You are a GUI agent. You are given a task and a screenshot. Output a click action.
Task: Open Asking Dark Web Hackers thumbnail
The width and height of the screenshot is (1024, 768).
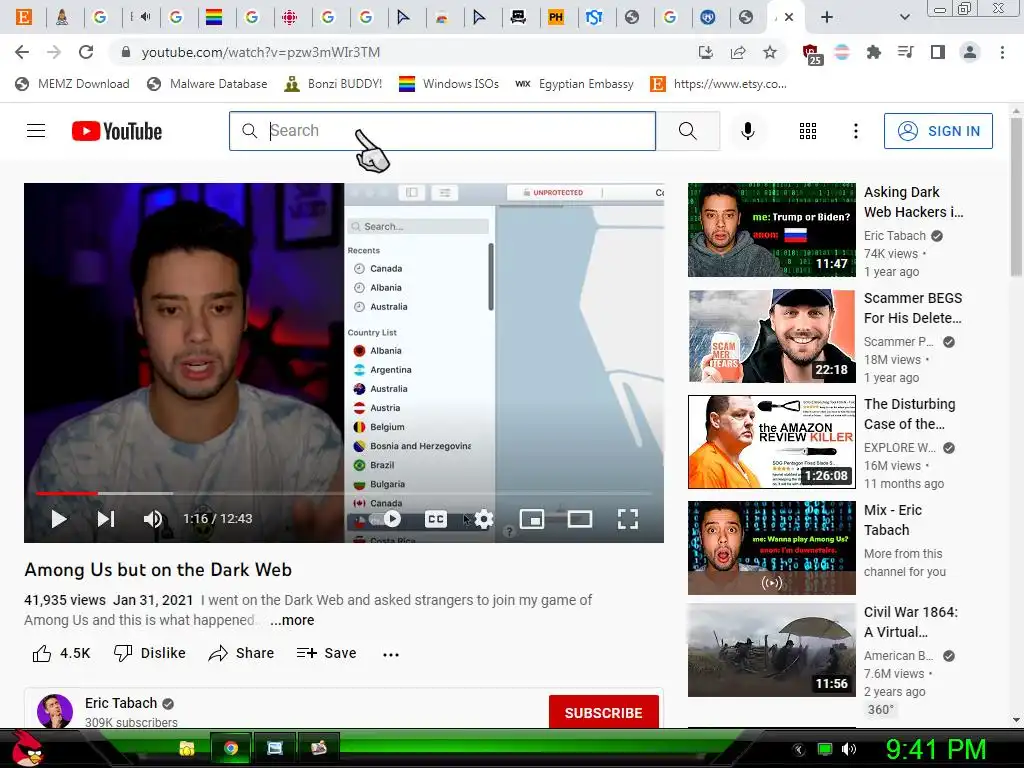[x=771, y=230]
